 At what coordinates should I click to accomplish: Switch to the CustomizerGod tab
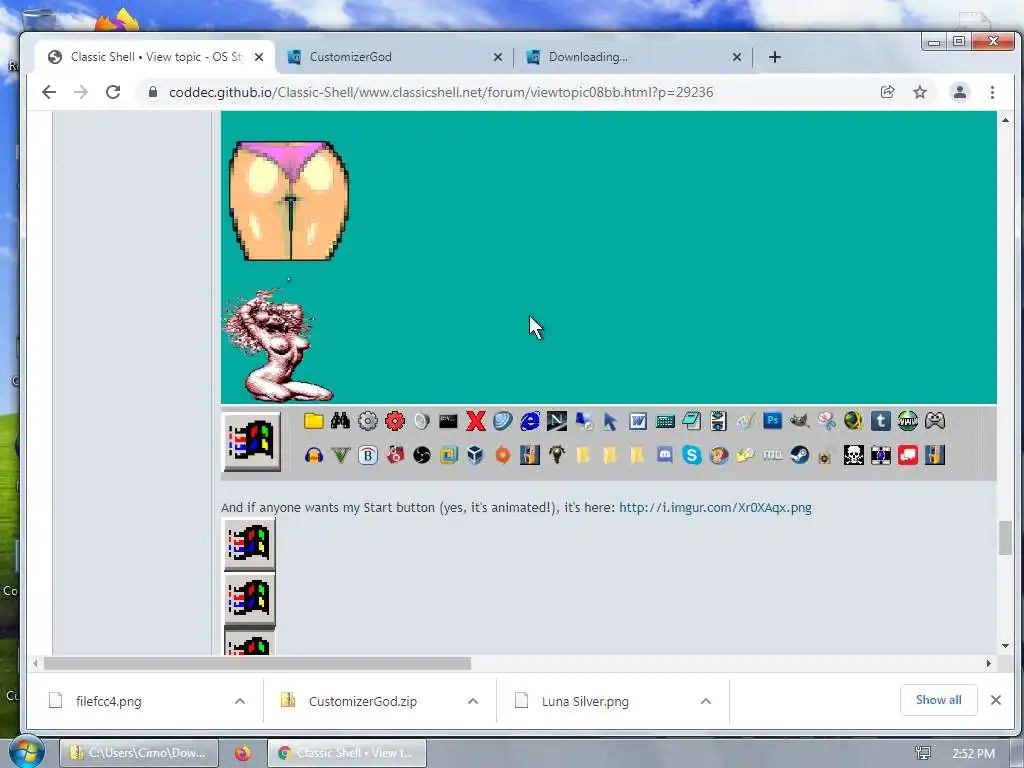click(x=395, y=57)
